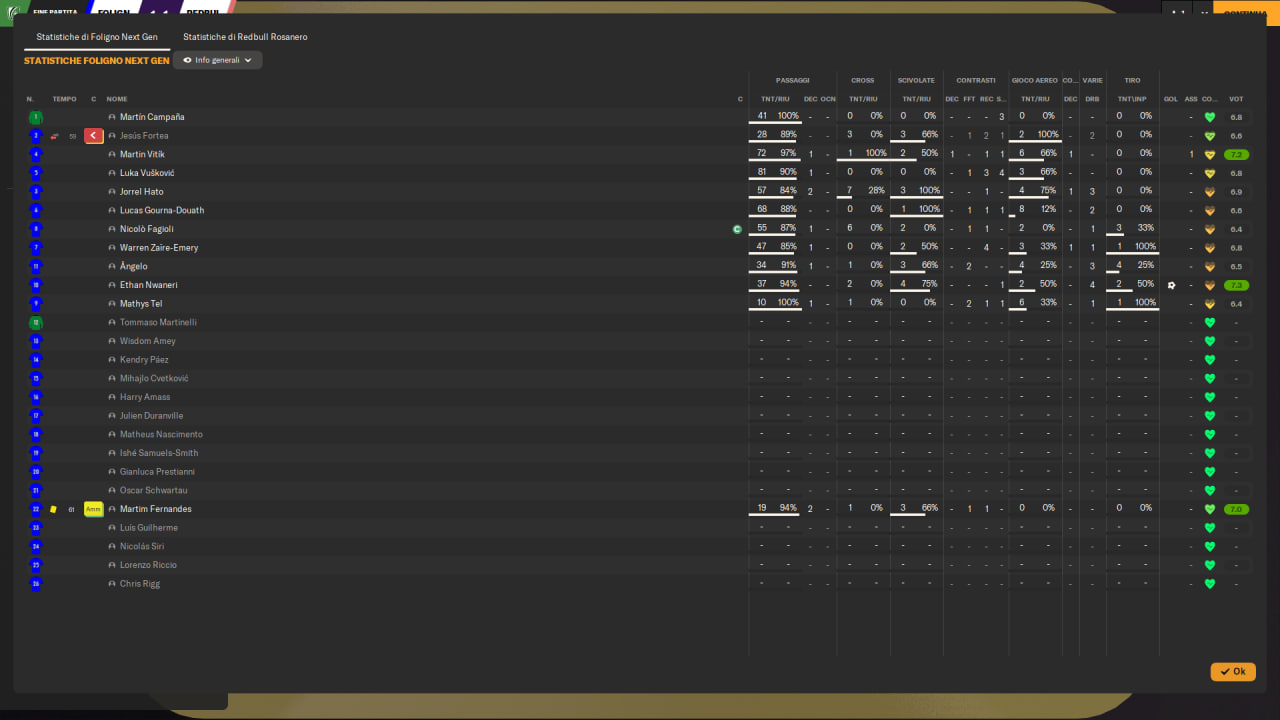The image size is (1280, 720).
Task: Click the 'Amm' booking badge for Martim Fernandes
Action: pos(94,509)
